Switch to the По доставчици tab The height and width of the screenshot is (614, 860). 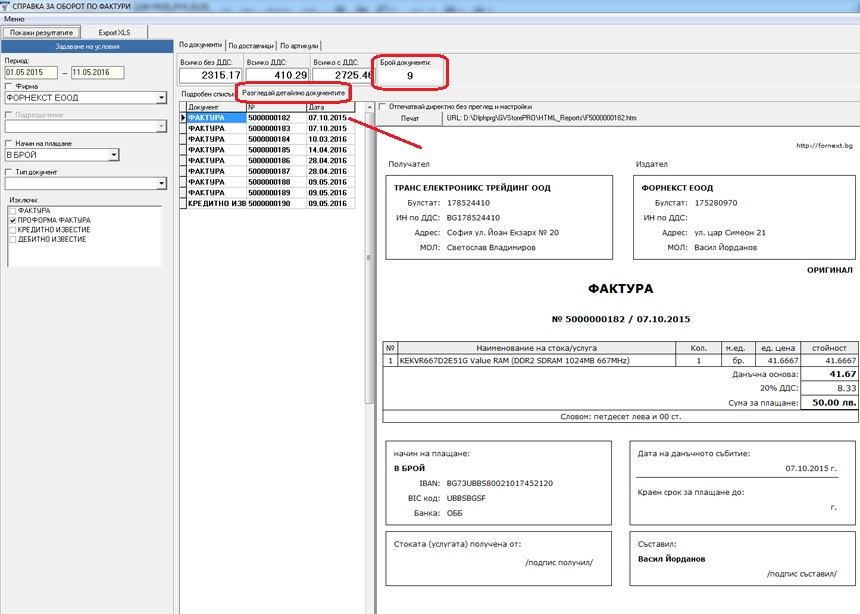tap(251, 46)
